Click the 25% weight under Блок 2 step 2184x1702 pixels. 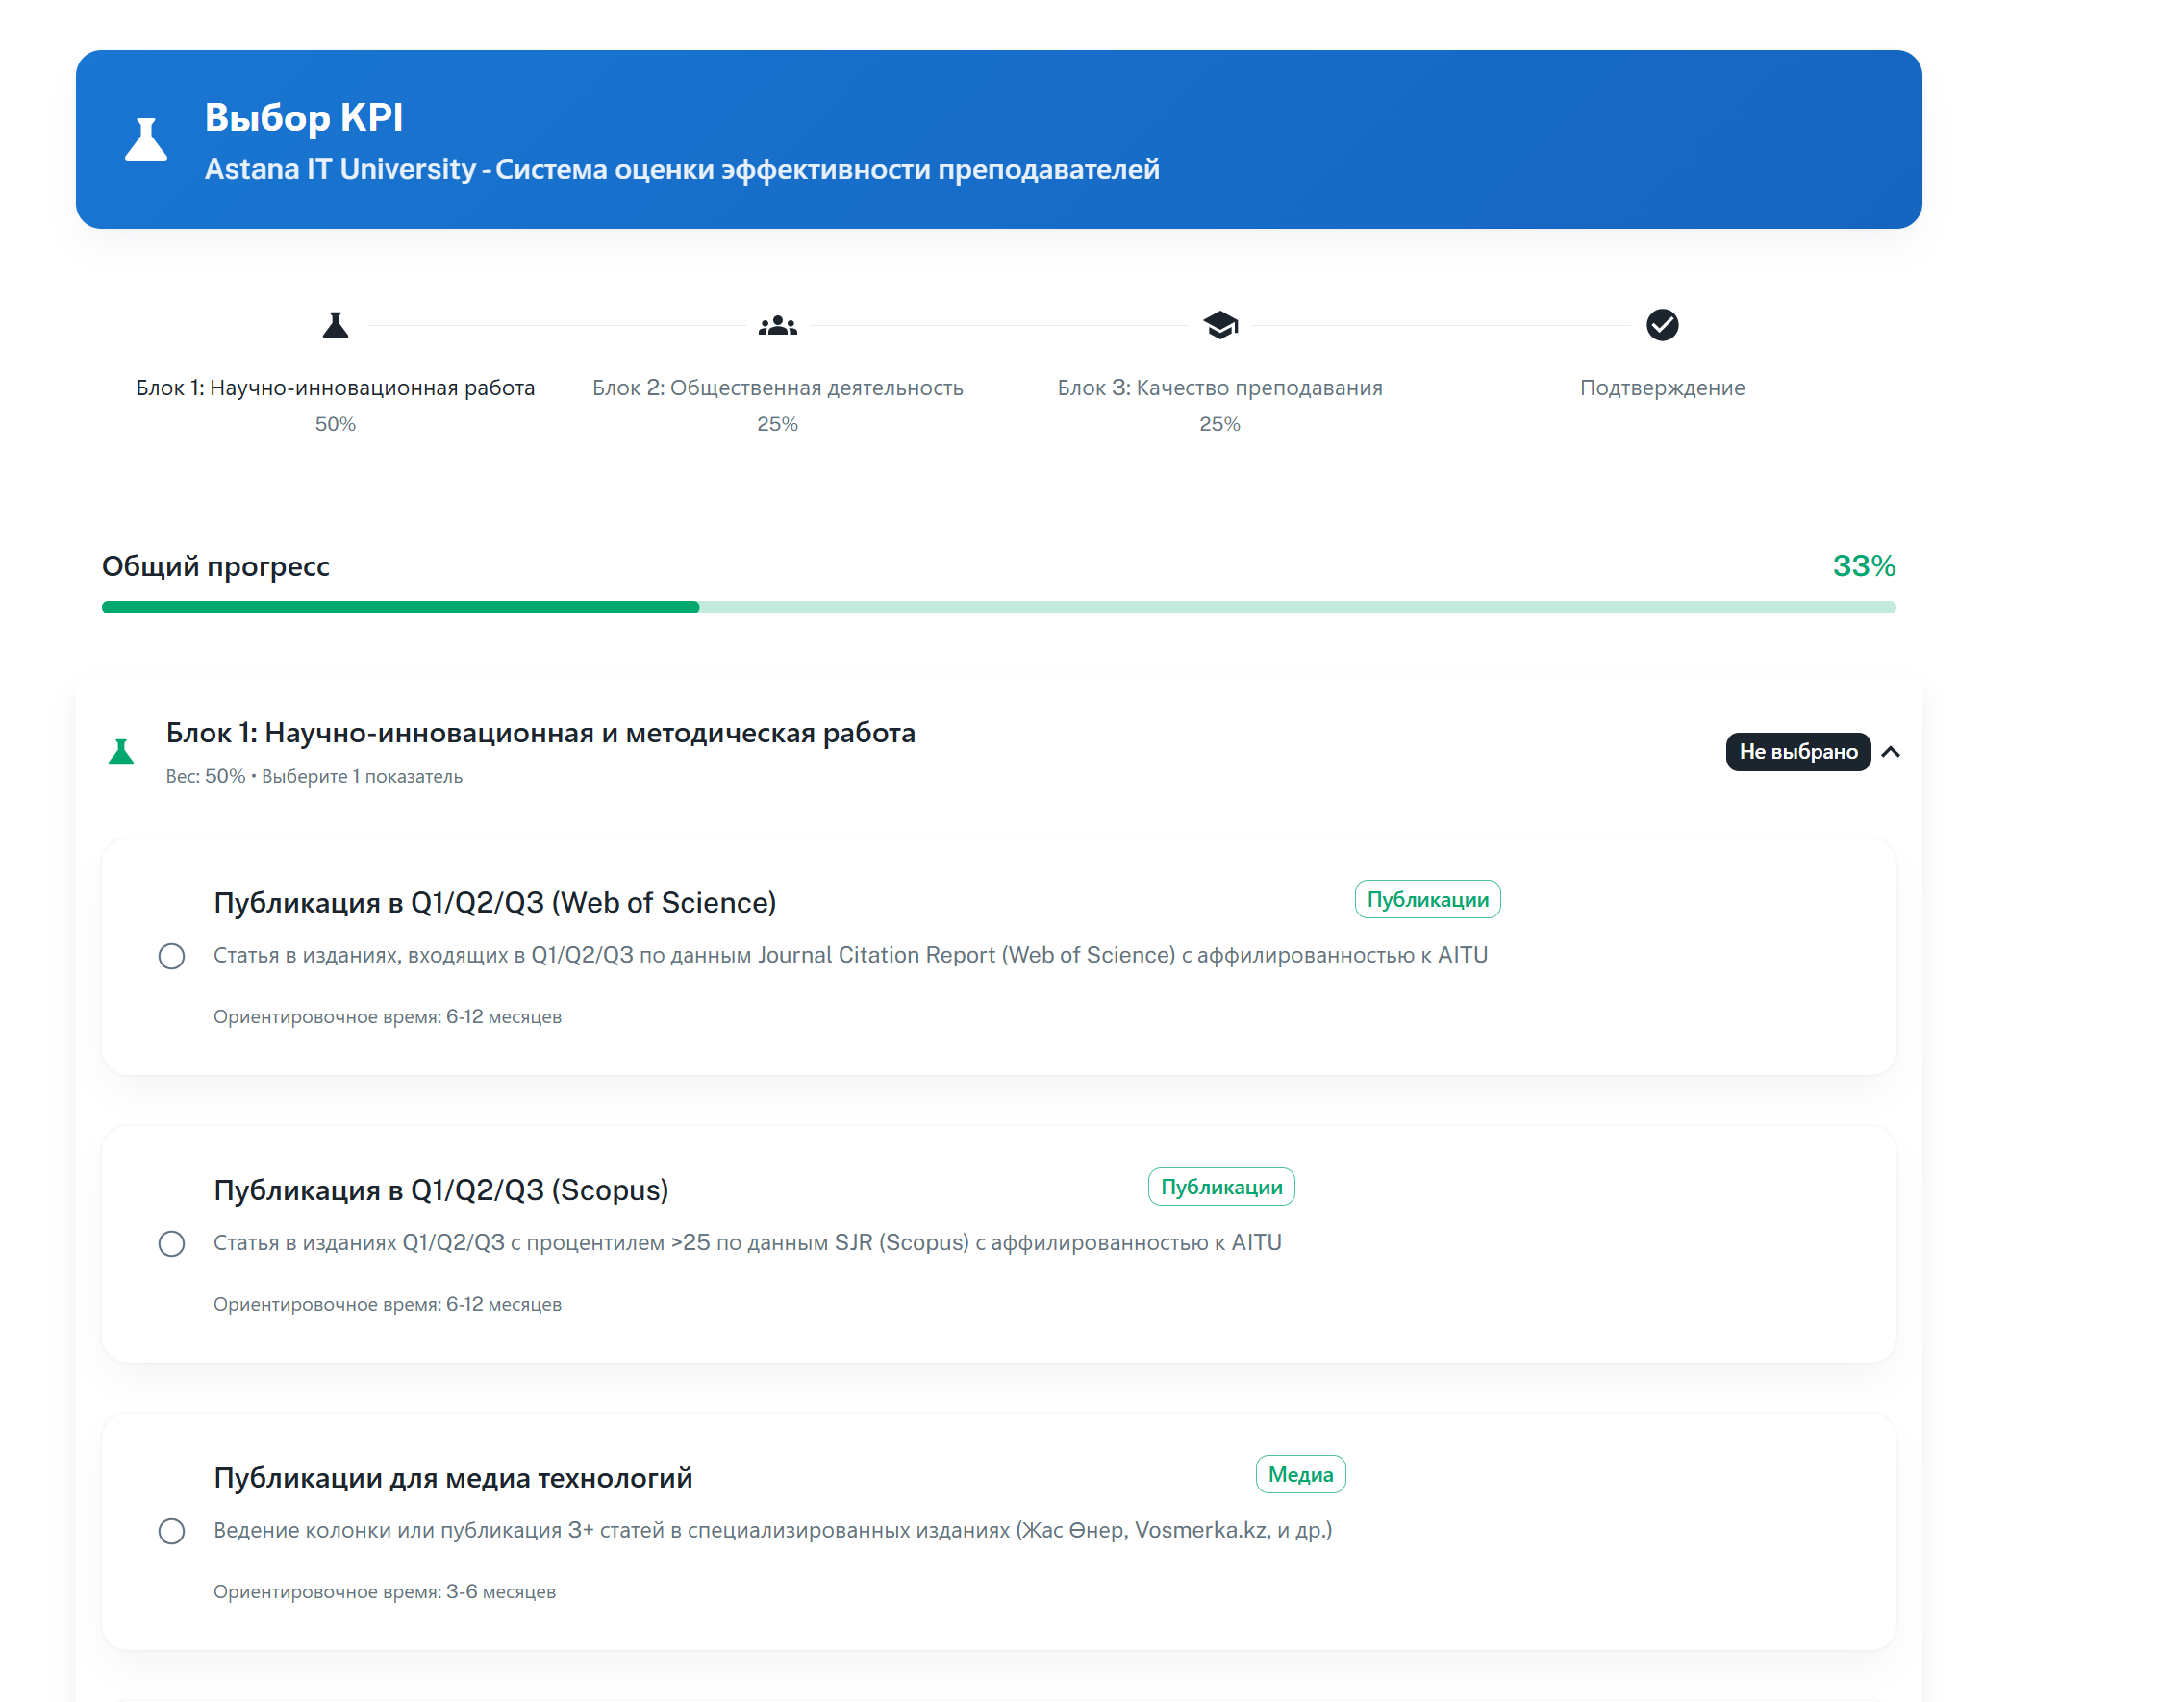point(777,424)
